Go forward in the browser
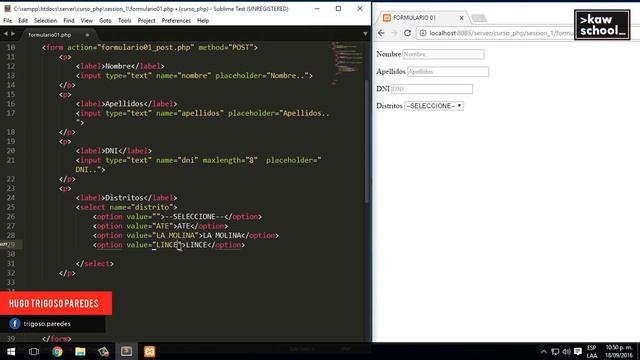Image resolution: width=640 pixels, height=360 pixels. coord(394,33)
